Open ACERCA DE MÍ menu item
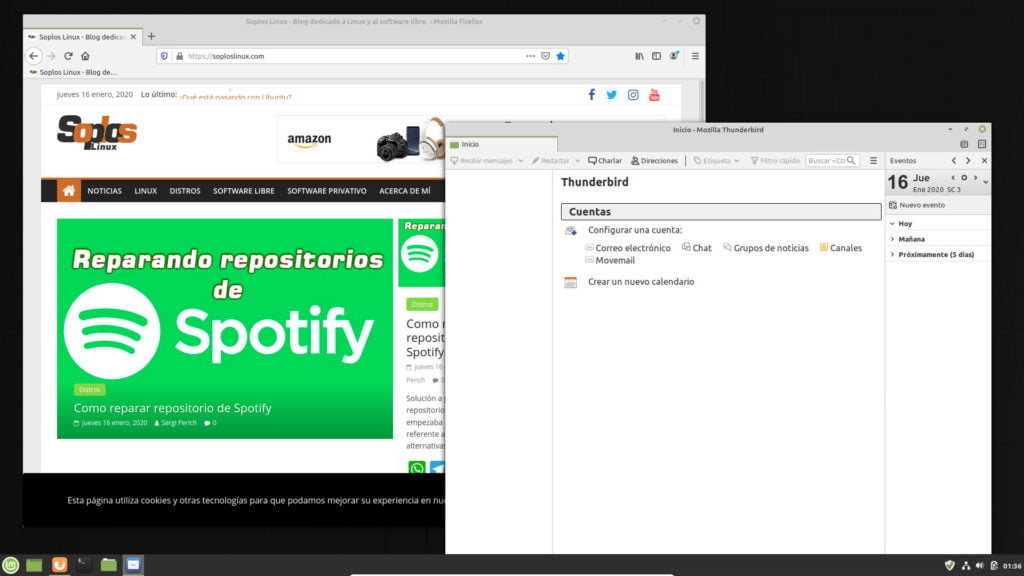Viewport: 1024px width, 576px height. (404, 191)
